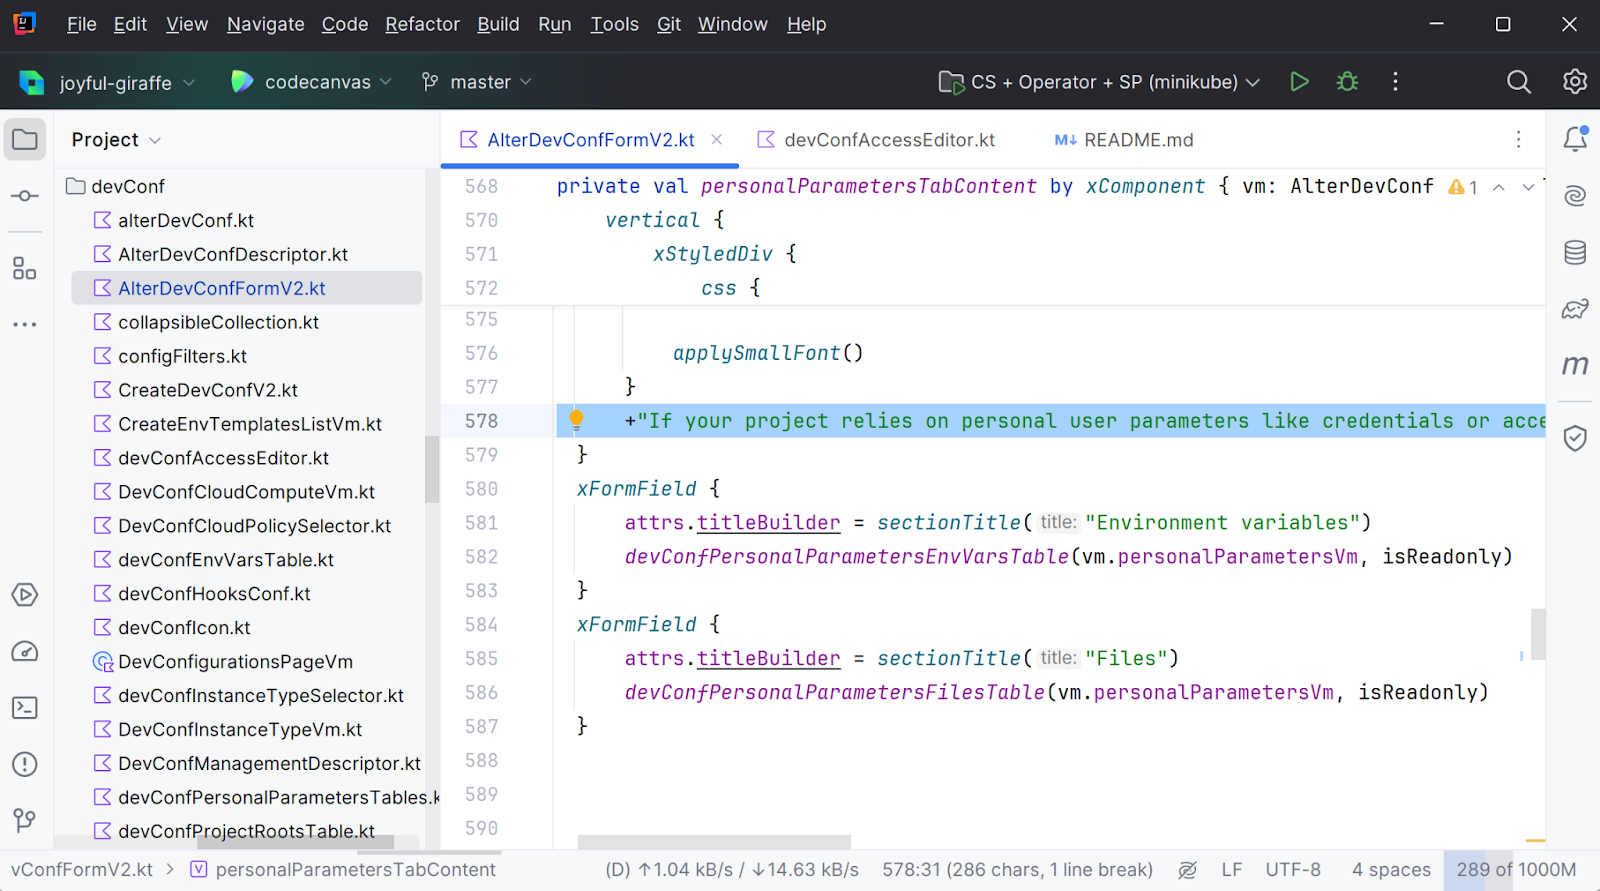
Task: Click vConfFormV2.kt breadcrumb
Action: tap(82, 870)
